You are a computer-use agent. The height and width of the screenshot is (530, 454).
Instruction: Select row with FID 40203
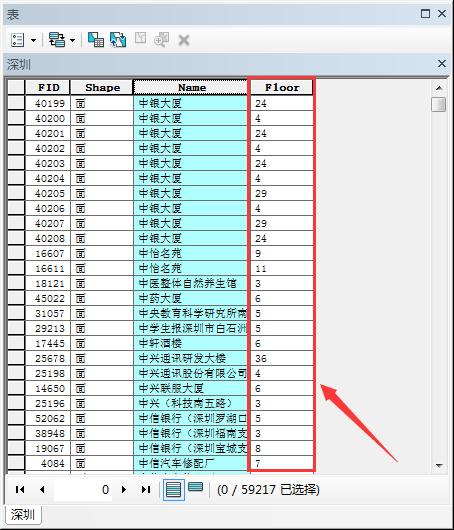coord(16,163)
